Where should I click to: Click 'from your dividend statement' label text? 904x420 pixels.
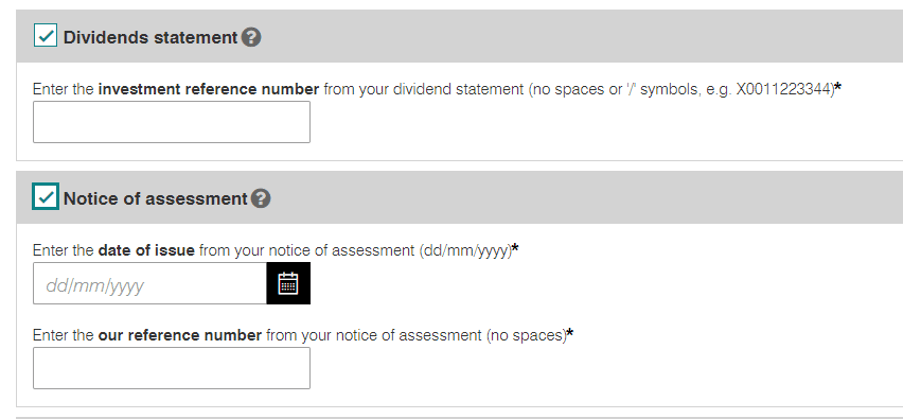(424, 89)
